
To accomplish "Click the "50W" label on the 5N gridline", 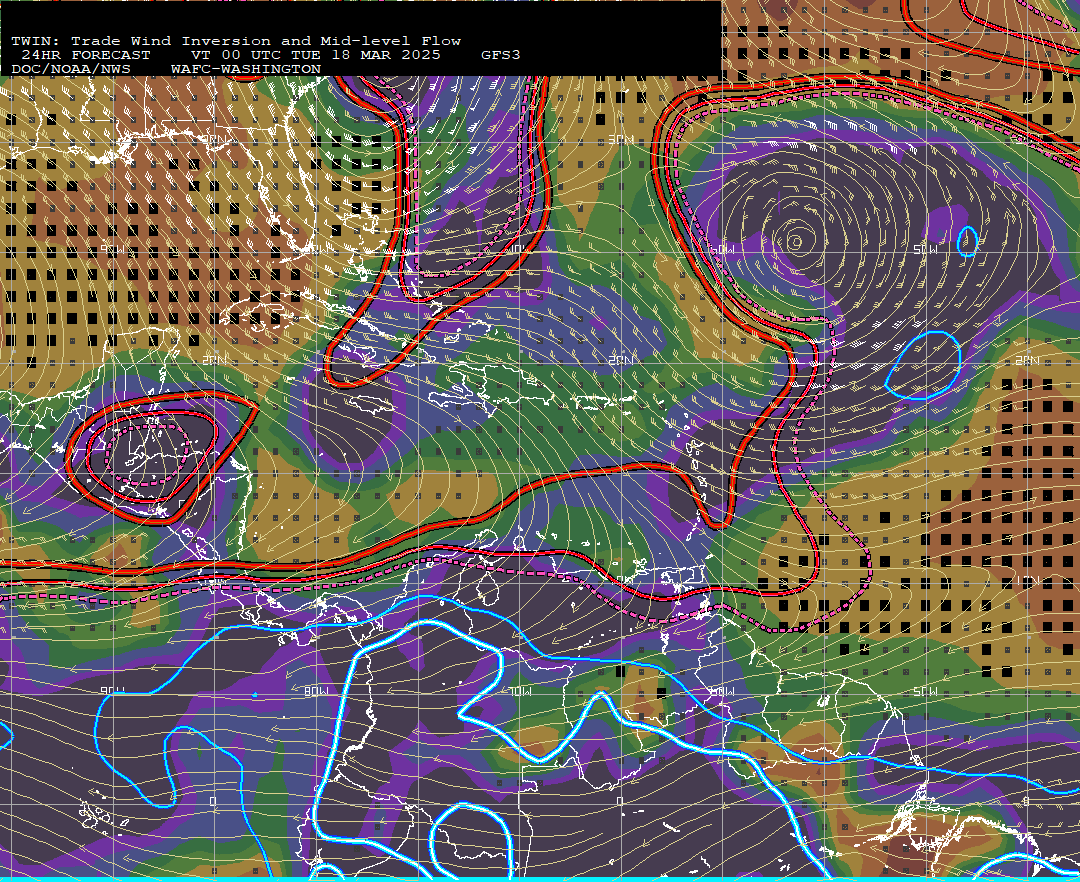I will tap(925, 691).
